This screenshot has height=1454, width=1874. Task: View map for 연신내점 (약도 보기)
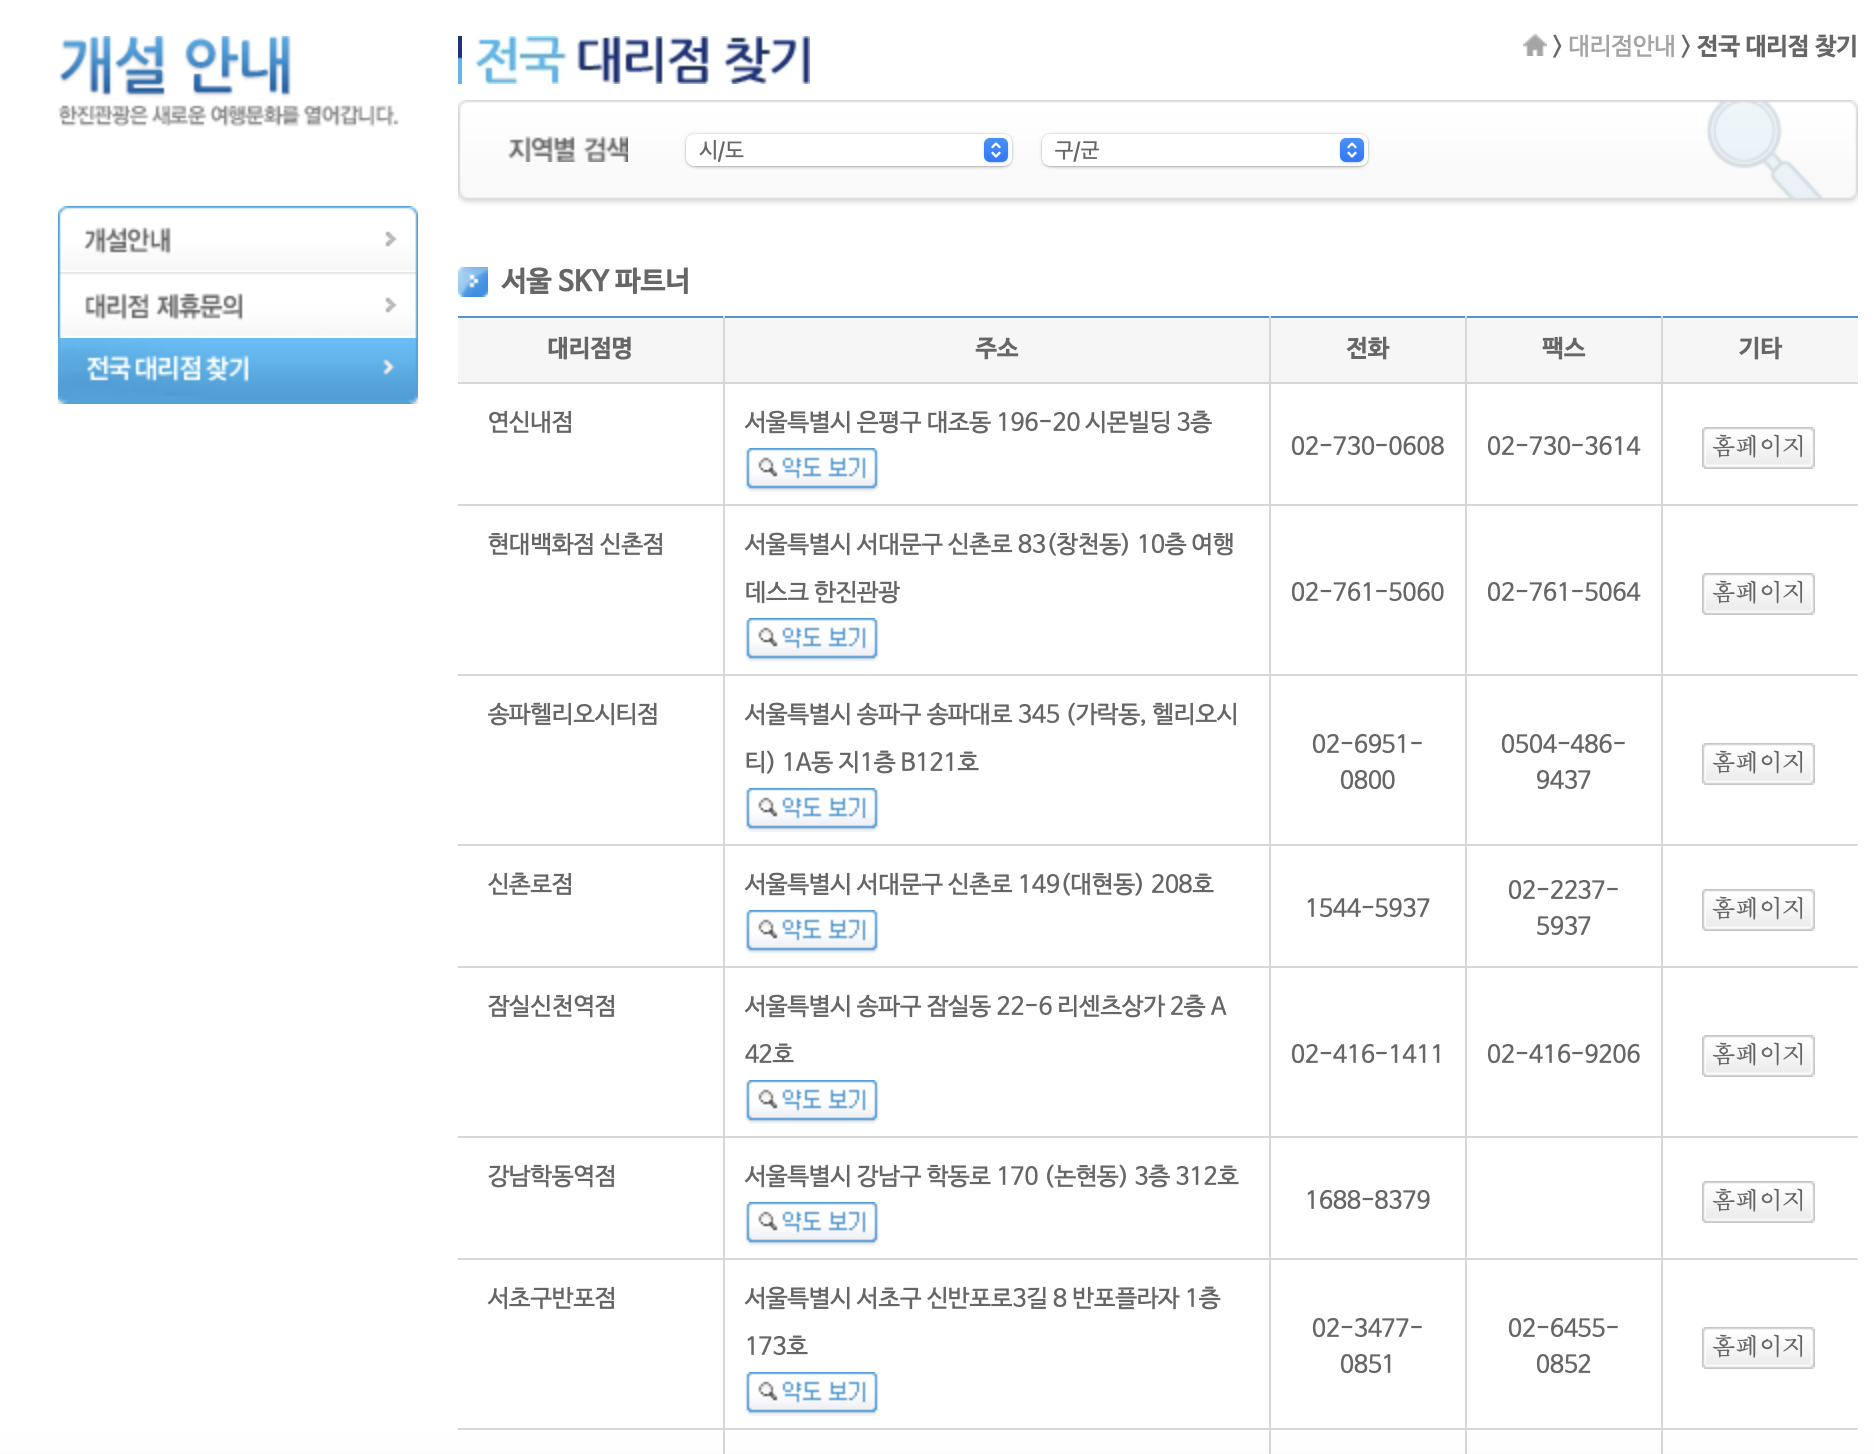click(812, 468)
